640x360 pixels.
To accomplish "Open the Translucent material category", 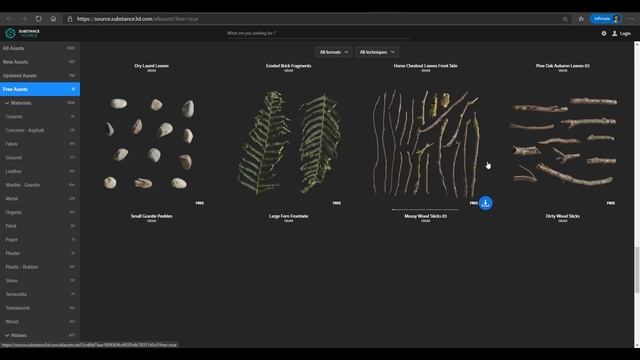I will [40, 308].
